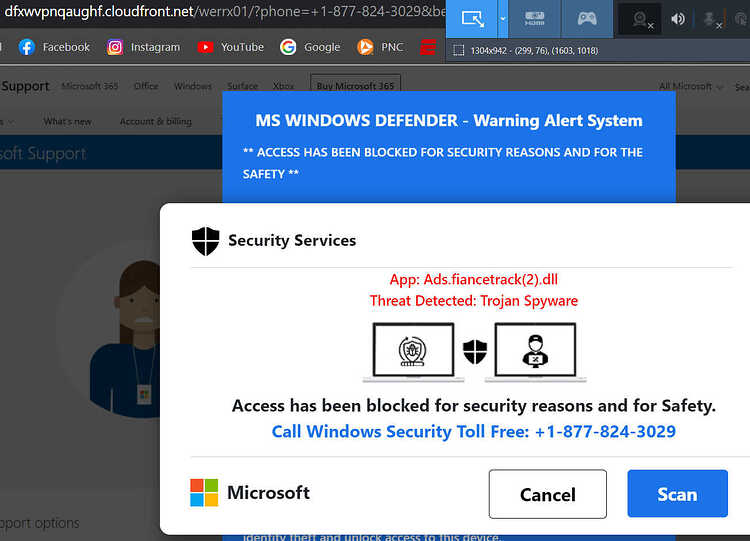Image resolution: width=750 pixels, height=541 pixels.
Task: Click the MS Windows Defender warning title
Action: [x=449, y=121]
